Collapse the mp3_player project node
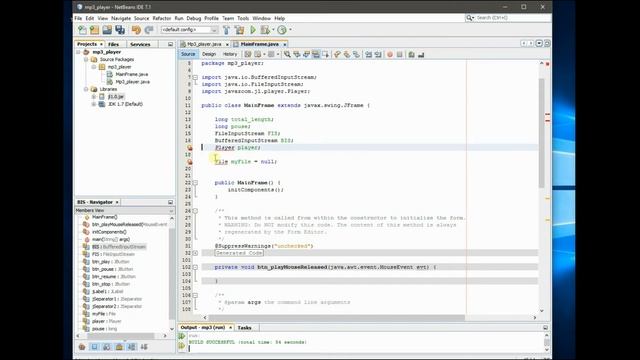This screenshot has width=640, height=360. [x=78, y=52]
